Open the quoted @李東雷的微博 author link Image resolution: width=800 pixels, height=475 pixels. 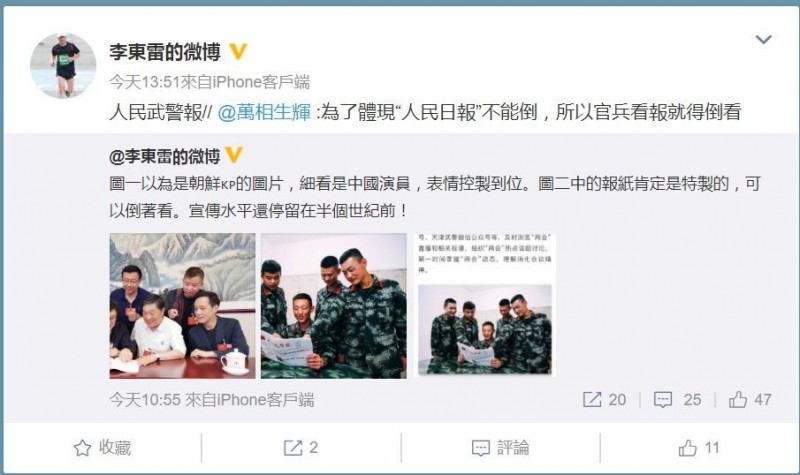click(164, 156)
